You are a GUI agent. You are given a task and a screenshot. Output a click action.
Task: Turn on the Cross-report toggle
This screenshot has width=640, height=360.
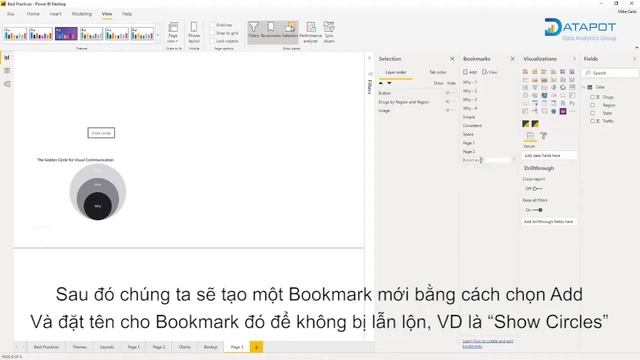coord(537,189)
